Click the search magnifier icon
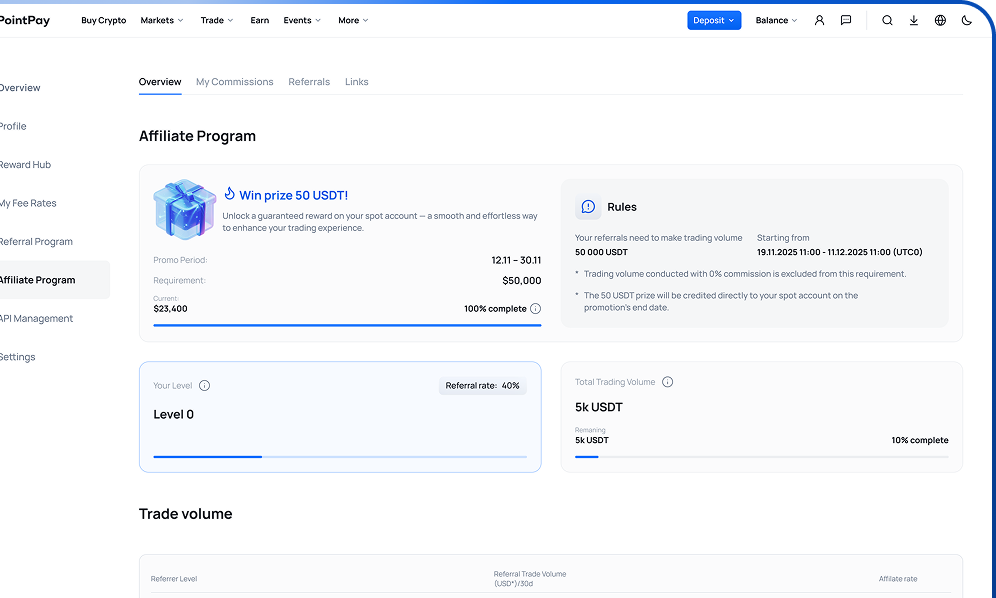Viewport: 996px width, 598px height. click(x=887, y=20)
